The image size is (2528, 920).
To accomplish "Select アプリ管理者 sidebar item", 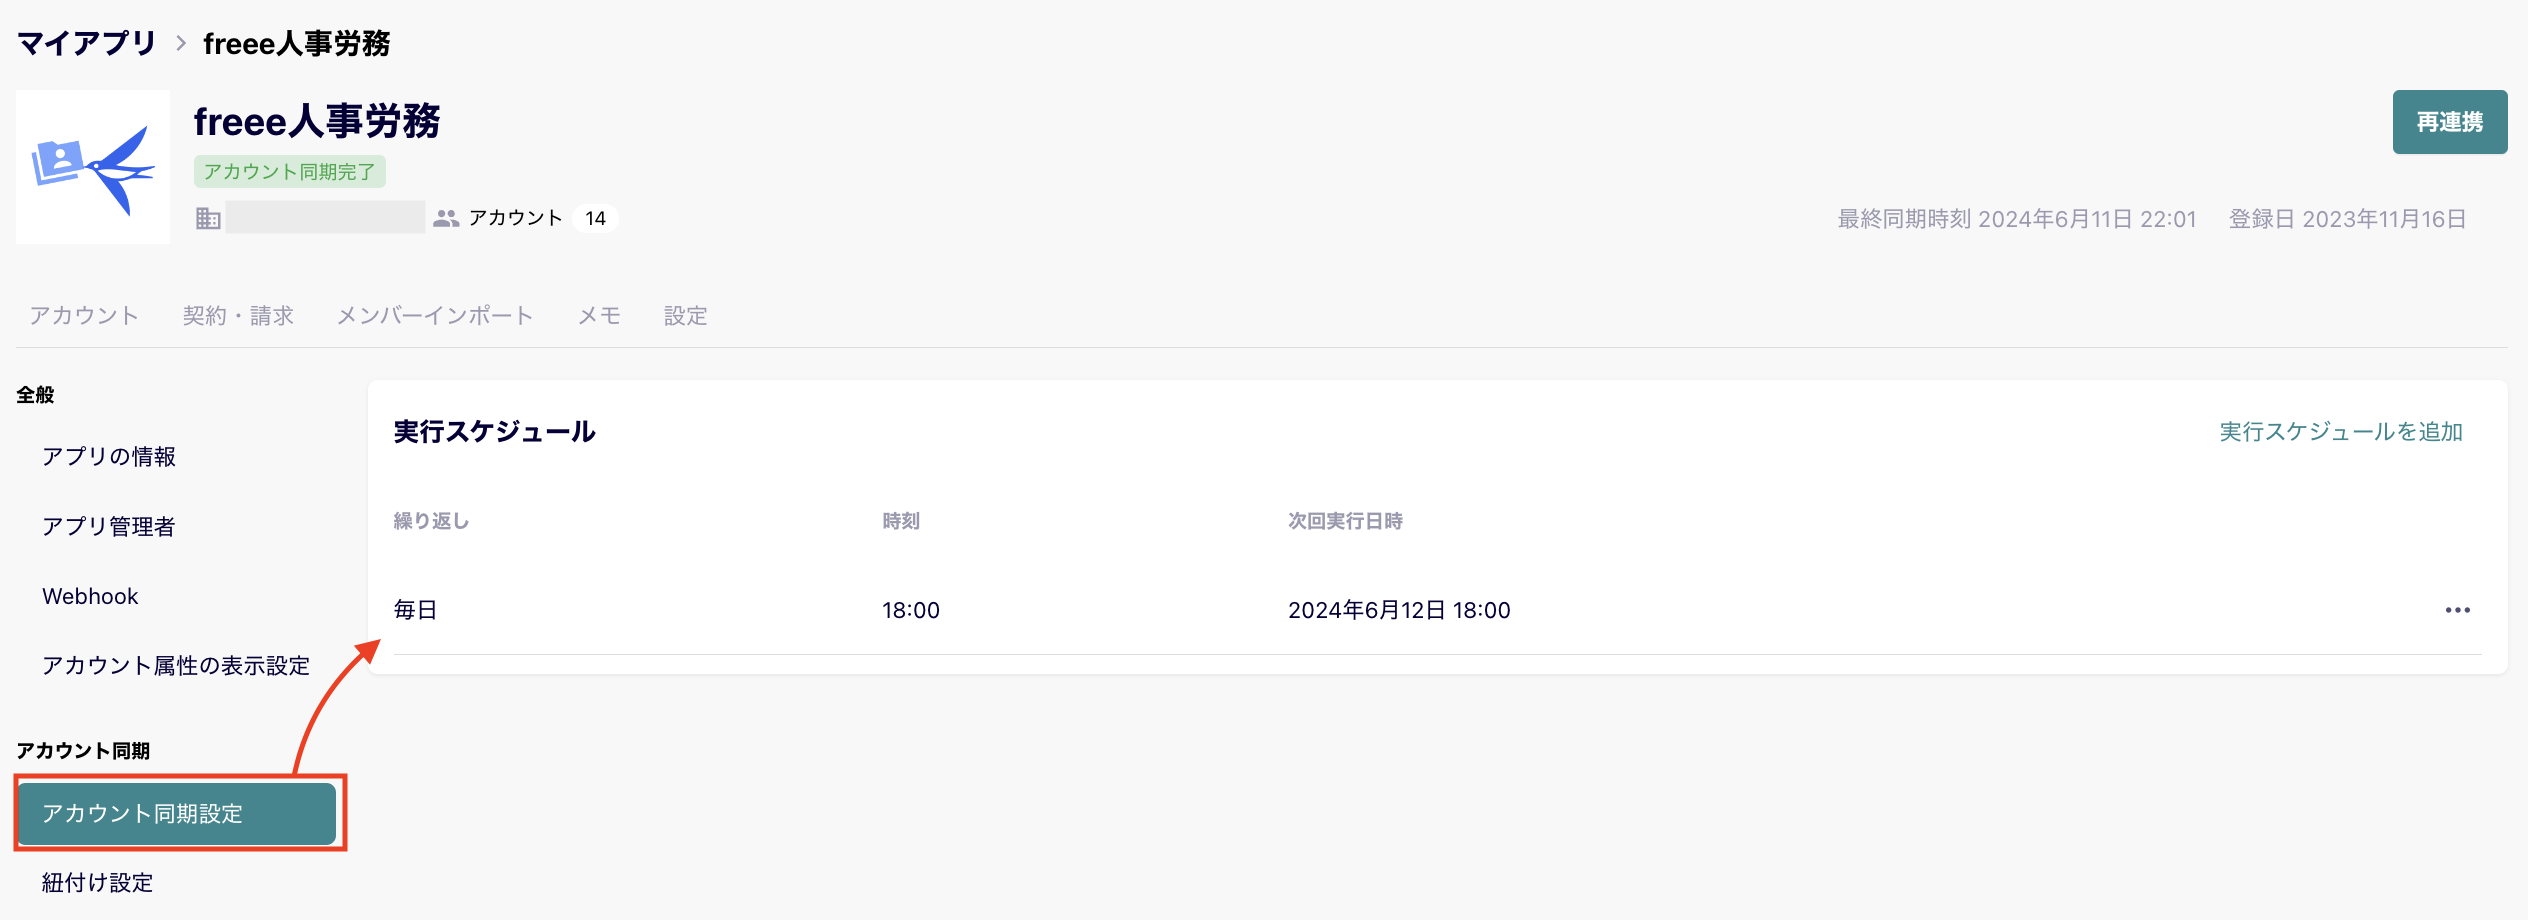I will pyautogui.click(x=109, y=527).
